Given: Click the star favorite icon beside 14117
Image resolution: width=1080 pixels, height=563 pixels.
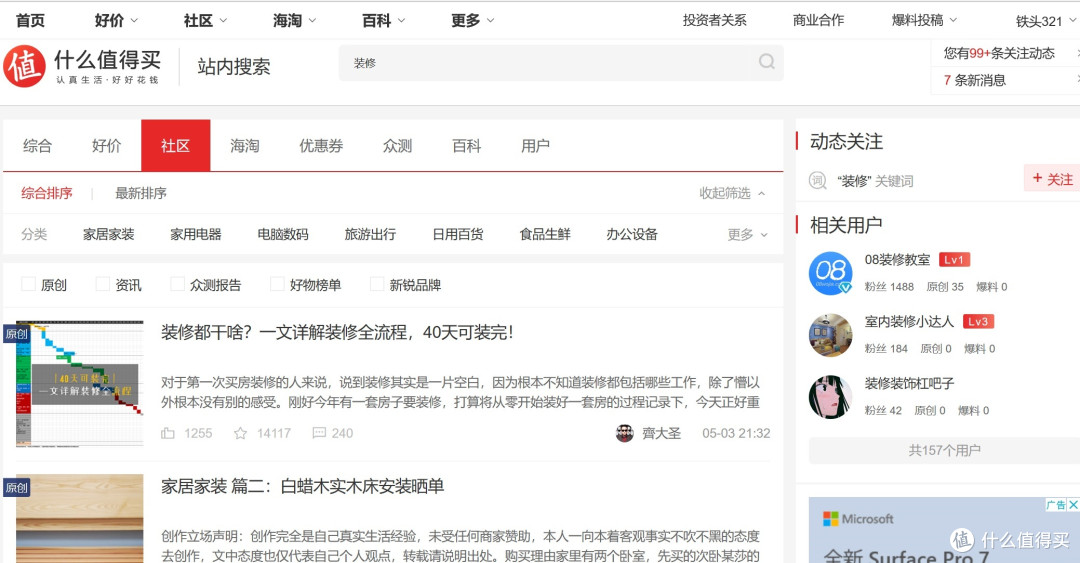Looking at the screenshot, I should (240, 433).
